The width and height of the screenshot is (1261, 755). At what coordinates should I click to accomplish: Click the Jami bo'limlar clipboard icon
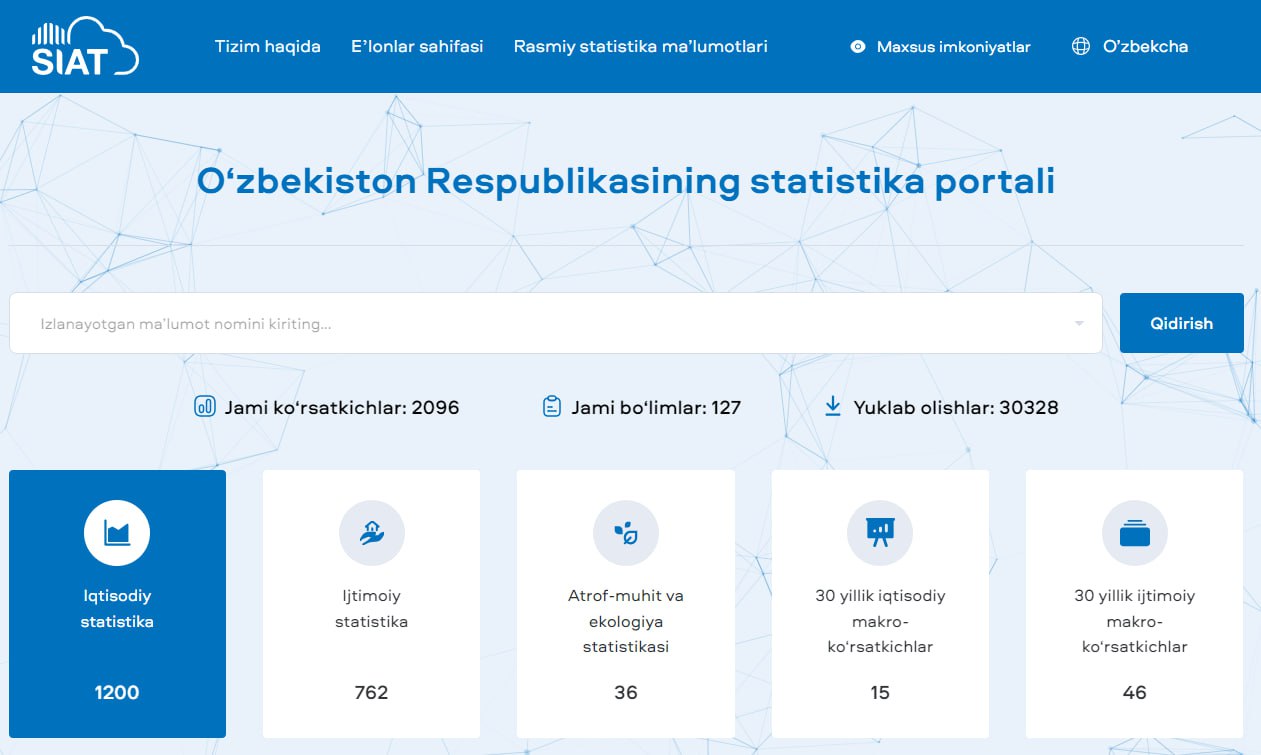[551, 407]
